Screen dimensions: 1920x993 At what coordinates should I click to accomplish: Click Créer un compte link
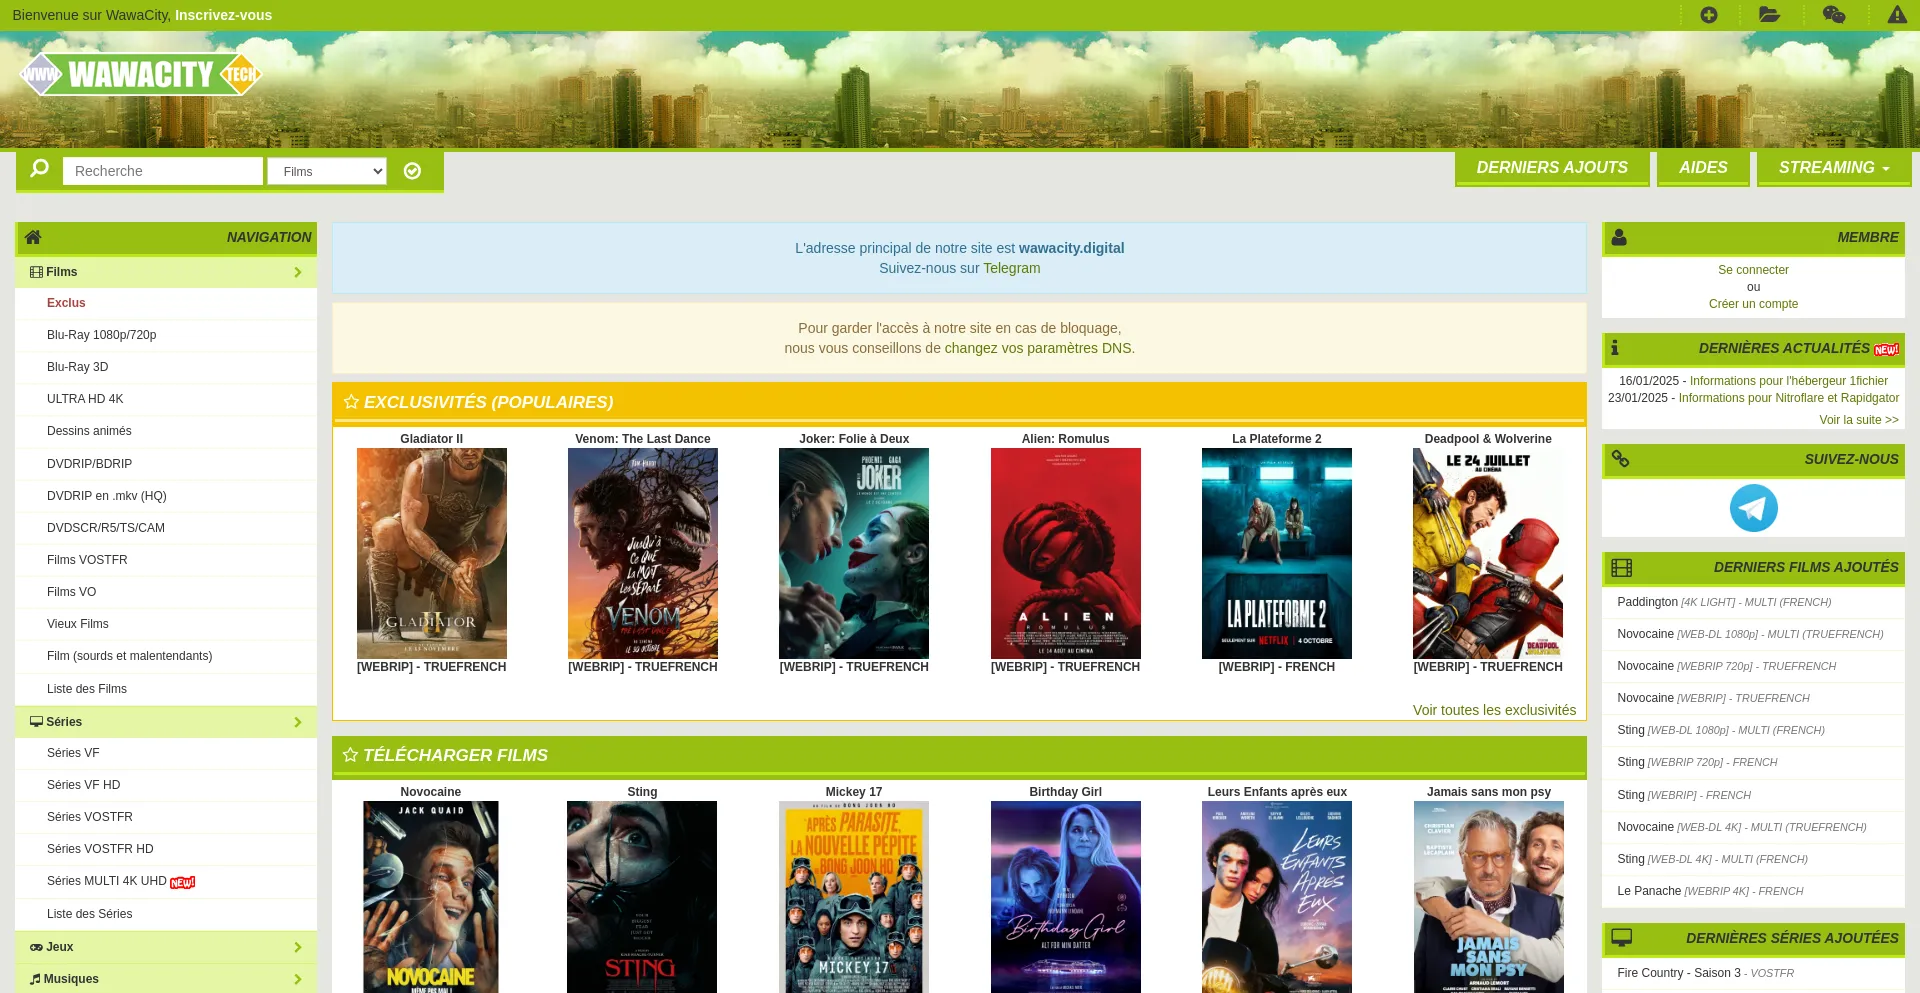click(1753, 304)
